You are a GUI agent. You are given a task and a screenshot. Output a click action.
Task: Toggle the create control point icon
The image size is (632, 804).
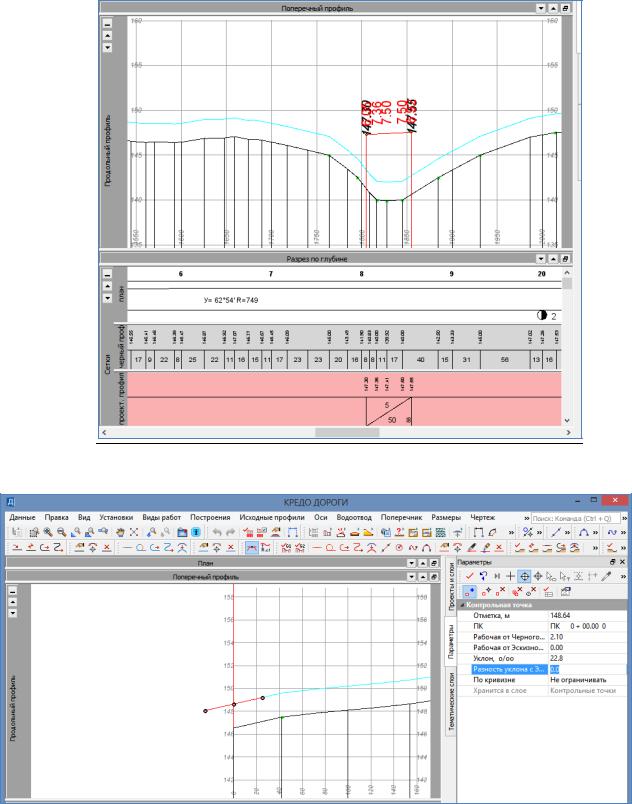pyautogui.click(x=470, y=592)
